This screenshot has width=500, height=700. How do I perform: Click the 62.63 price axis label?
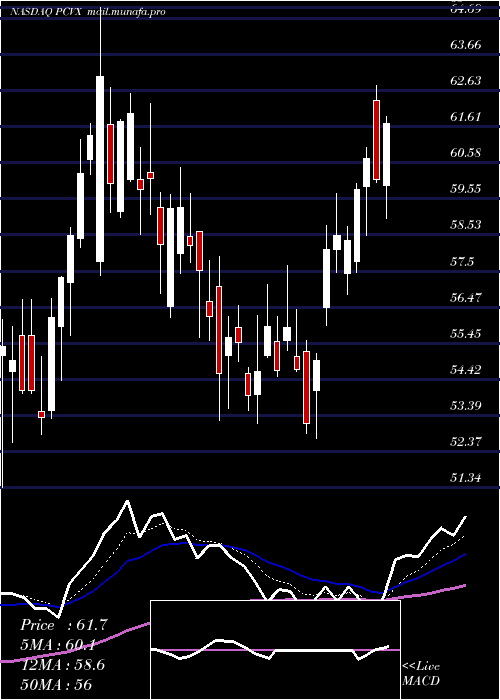pyautogui.click(x=466, y=81)
